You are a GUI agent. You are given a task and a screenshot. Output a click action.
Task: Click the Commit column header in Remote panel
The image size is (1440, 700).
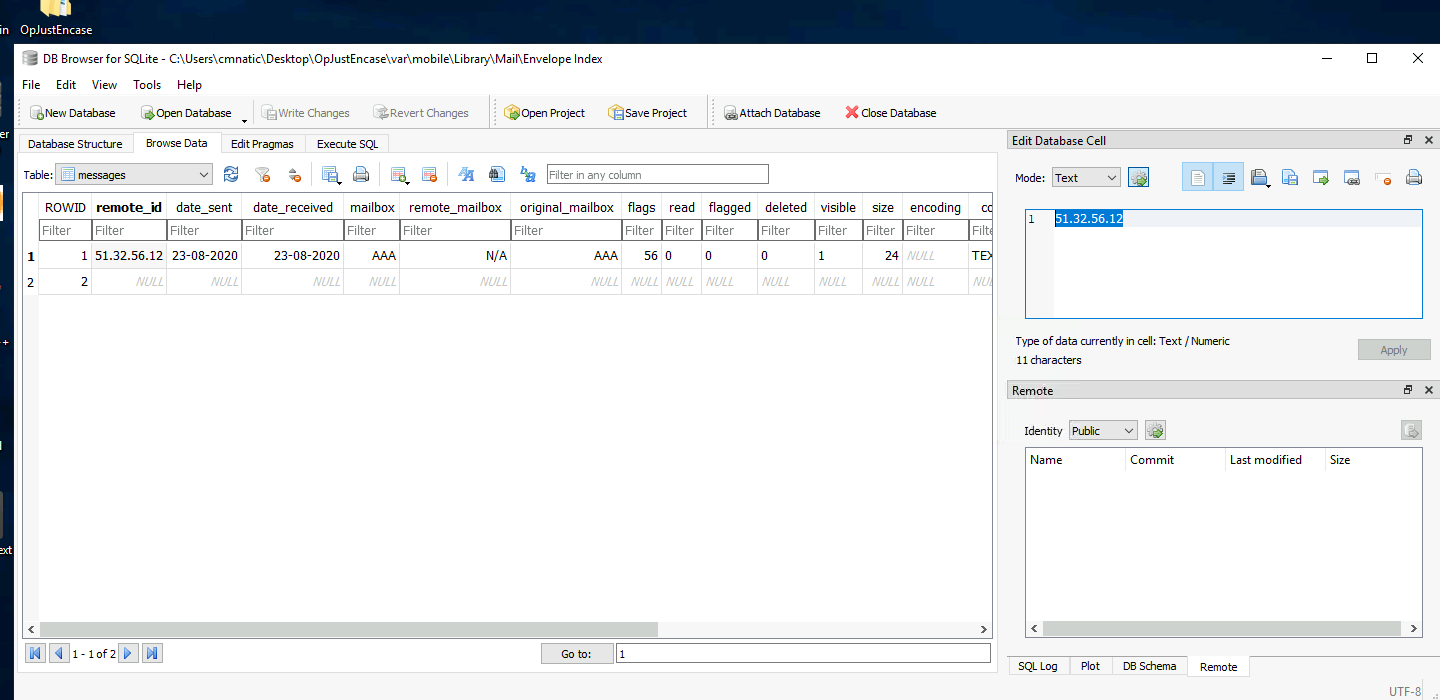point(1175,460)
